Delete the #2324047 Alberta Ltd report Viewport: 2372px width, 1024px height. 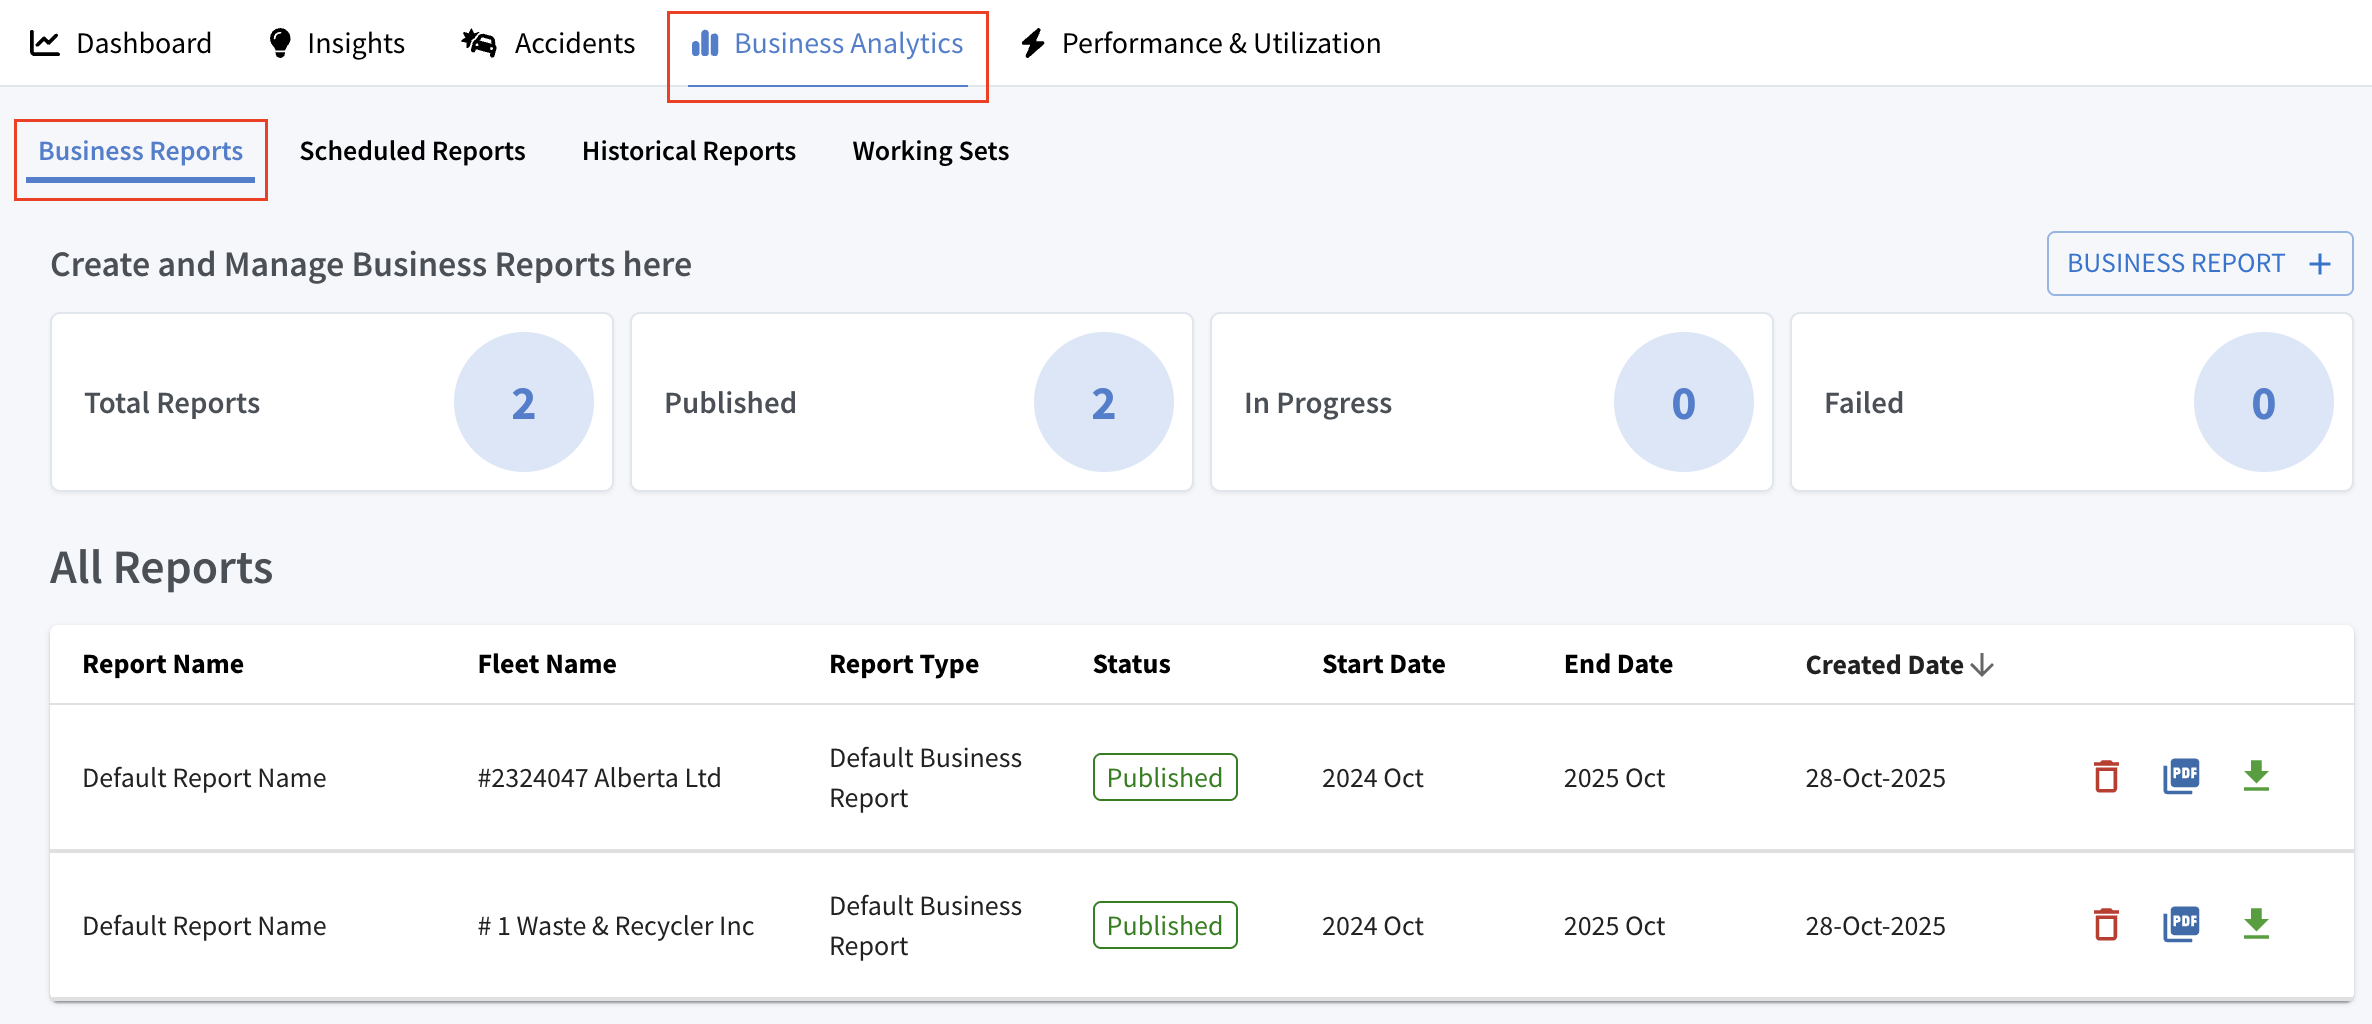click(x=2106, y=777)
